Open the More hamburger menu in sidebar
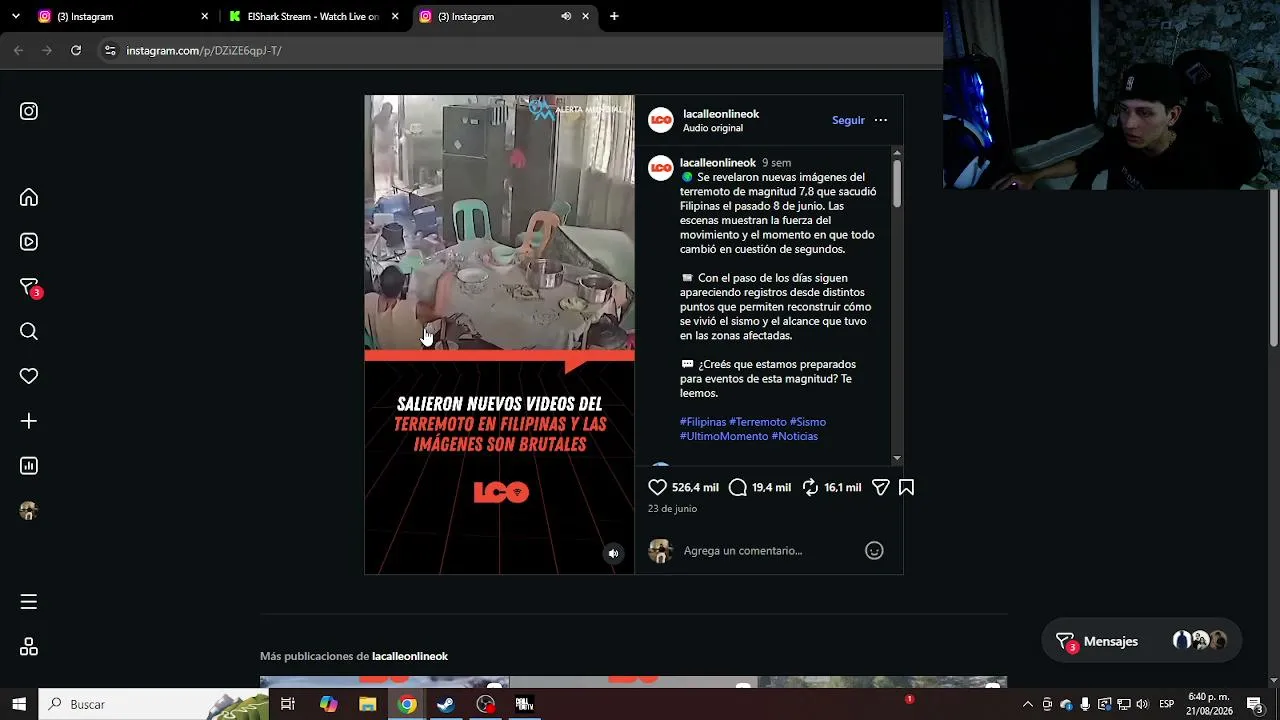Viewport: 1280px width, 720px height. coord(29,602)
